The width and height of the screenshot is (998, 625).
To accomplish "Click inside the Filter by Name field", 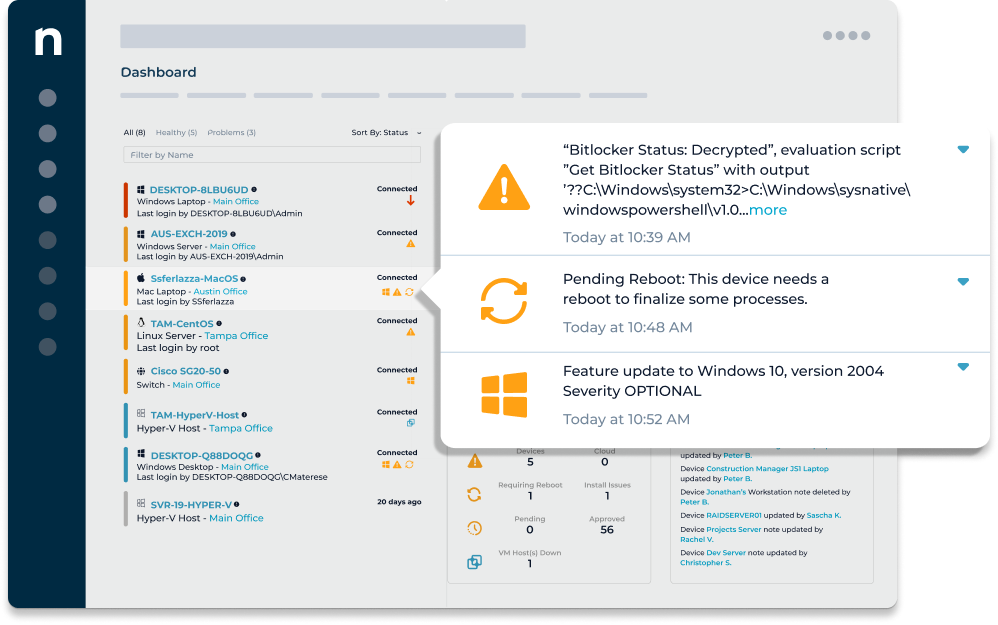I will (200, 155).
